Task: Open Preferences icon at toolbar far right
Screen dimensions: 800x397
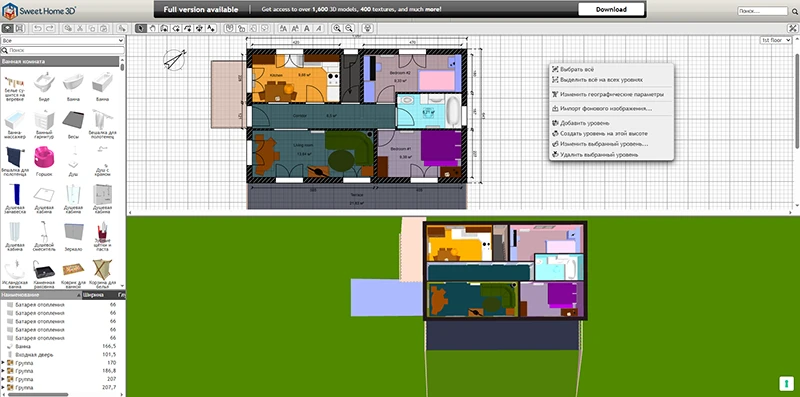Action: click(792, 28)
